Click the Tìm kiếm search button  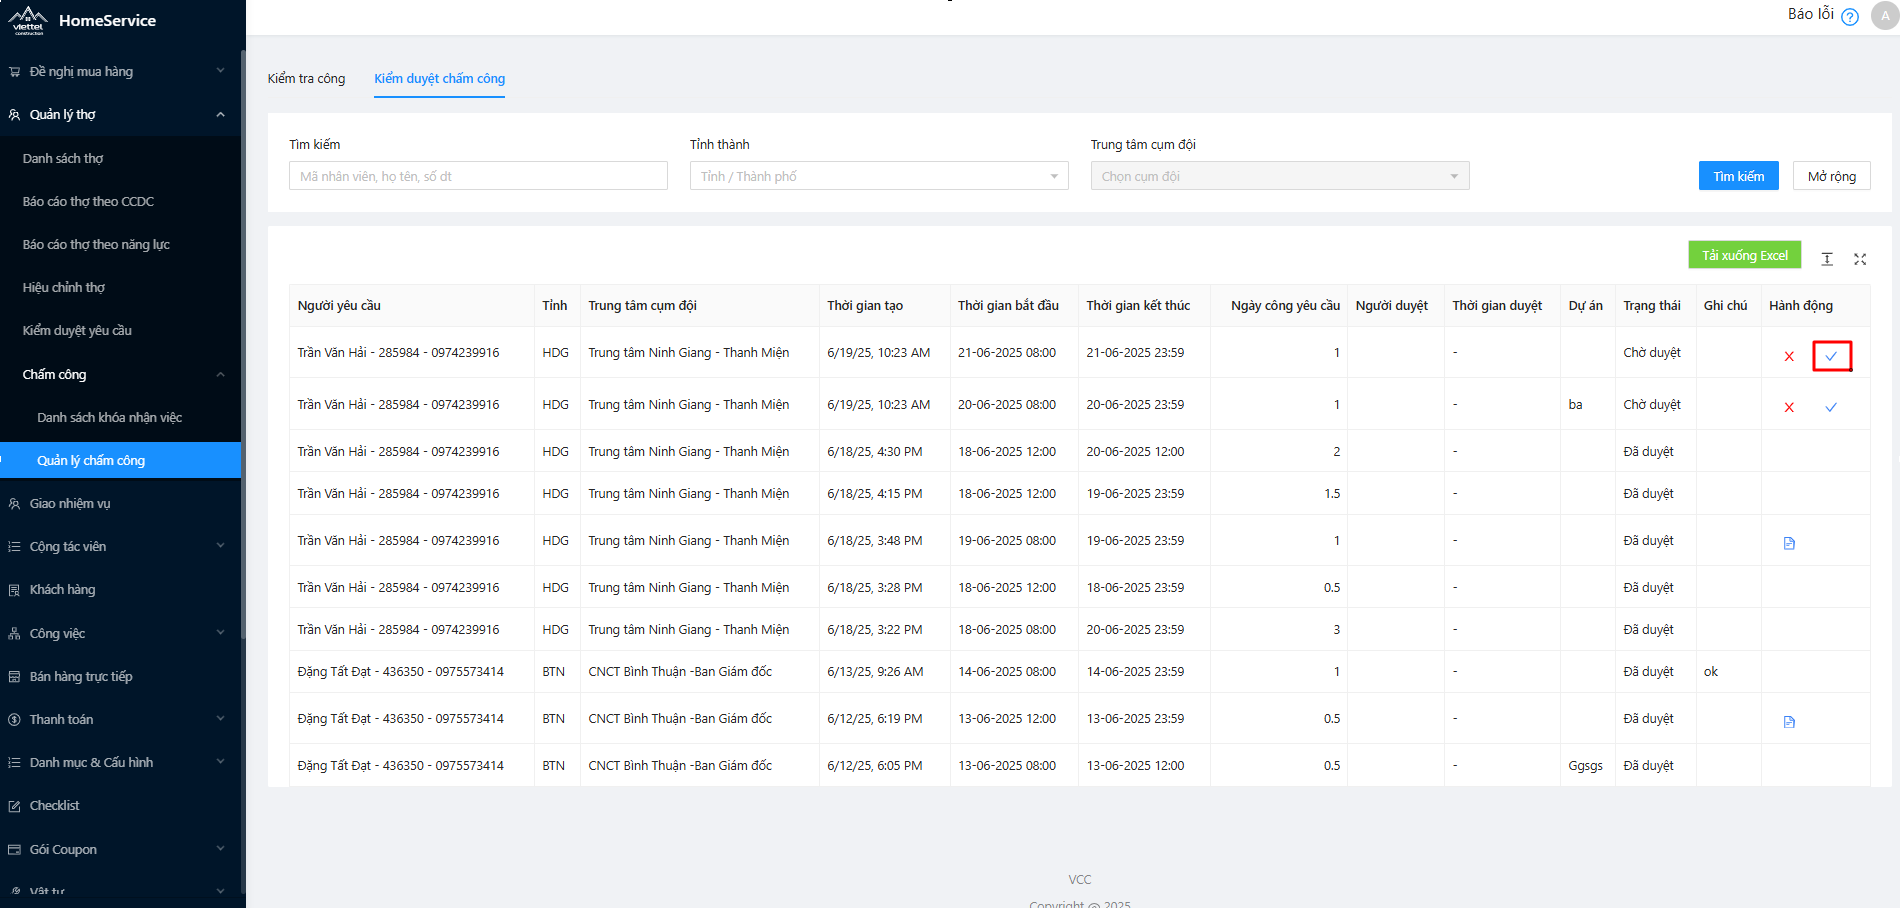[x=1739, y=176]
